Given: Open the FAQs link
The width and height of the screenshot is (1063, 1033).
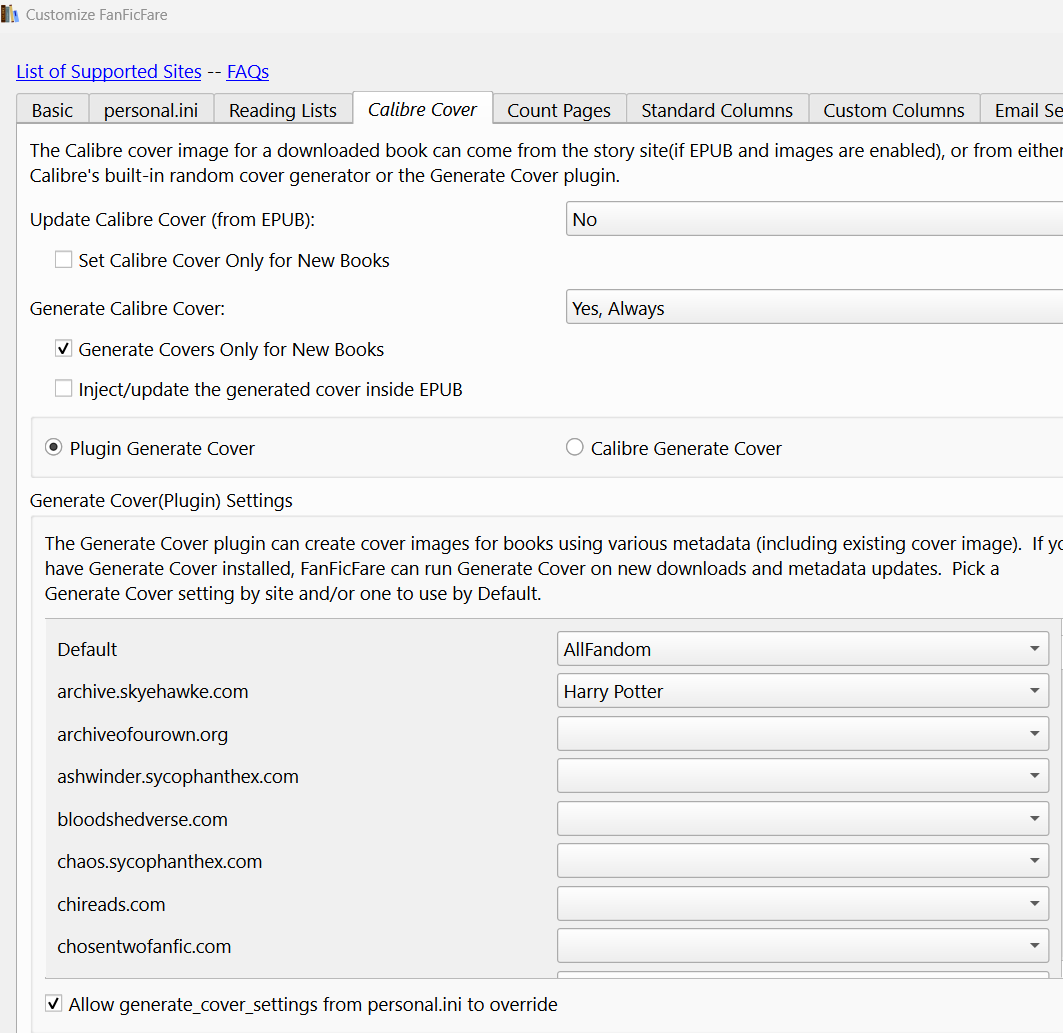Looking at the screenshot, I should (248, 72).
